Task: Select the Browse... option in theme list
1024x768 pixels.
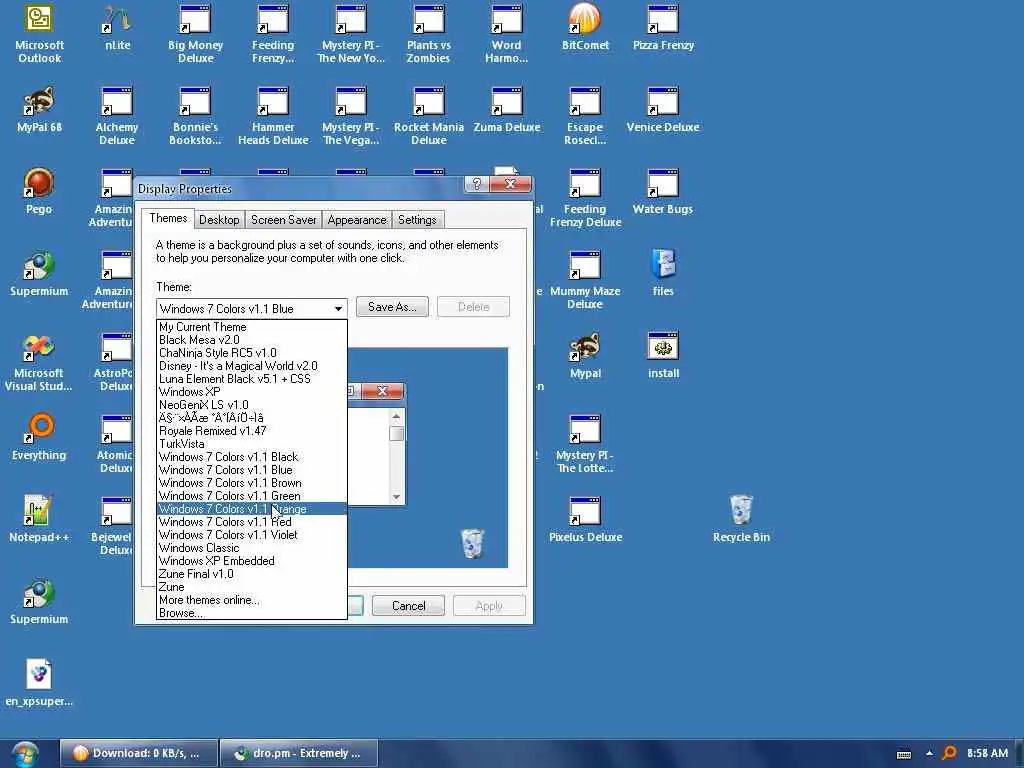Action: [251, 613]
